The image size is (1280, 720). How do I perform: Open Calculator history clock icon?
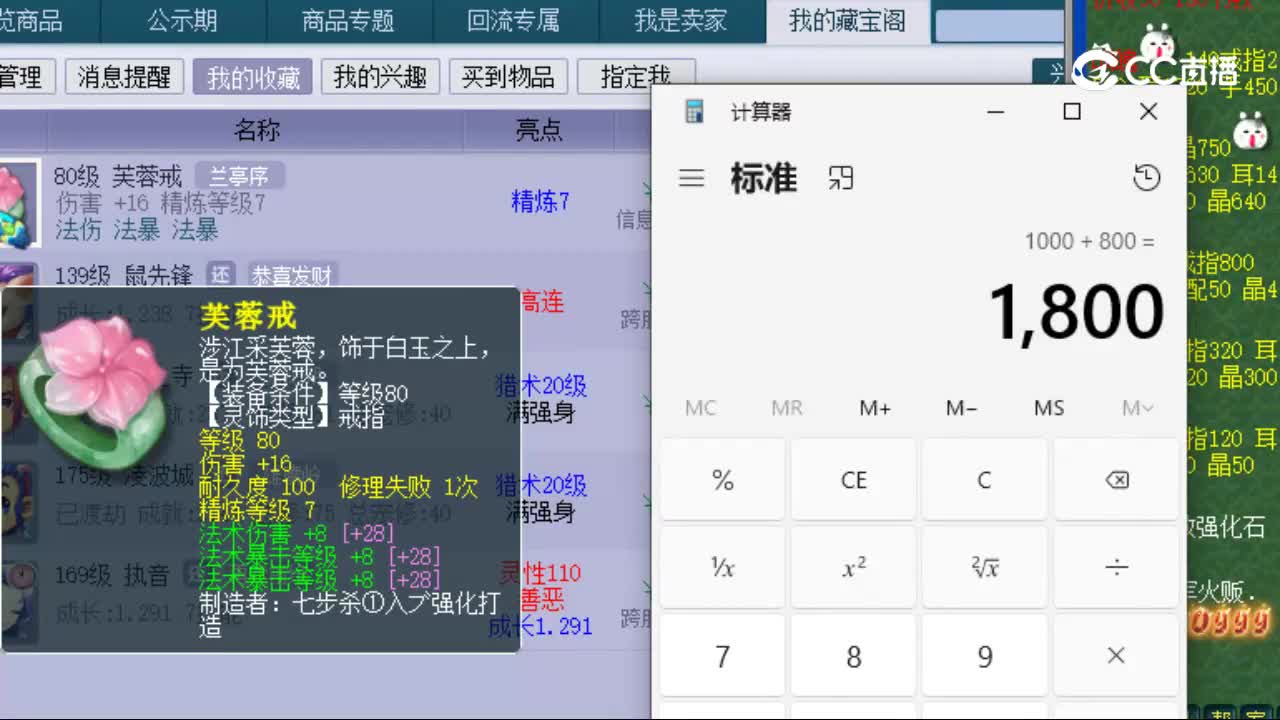(1146, 178)
